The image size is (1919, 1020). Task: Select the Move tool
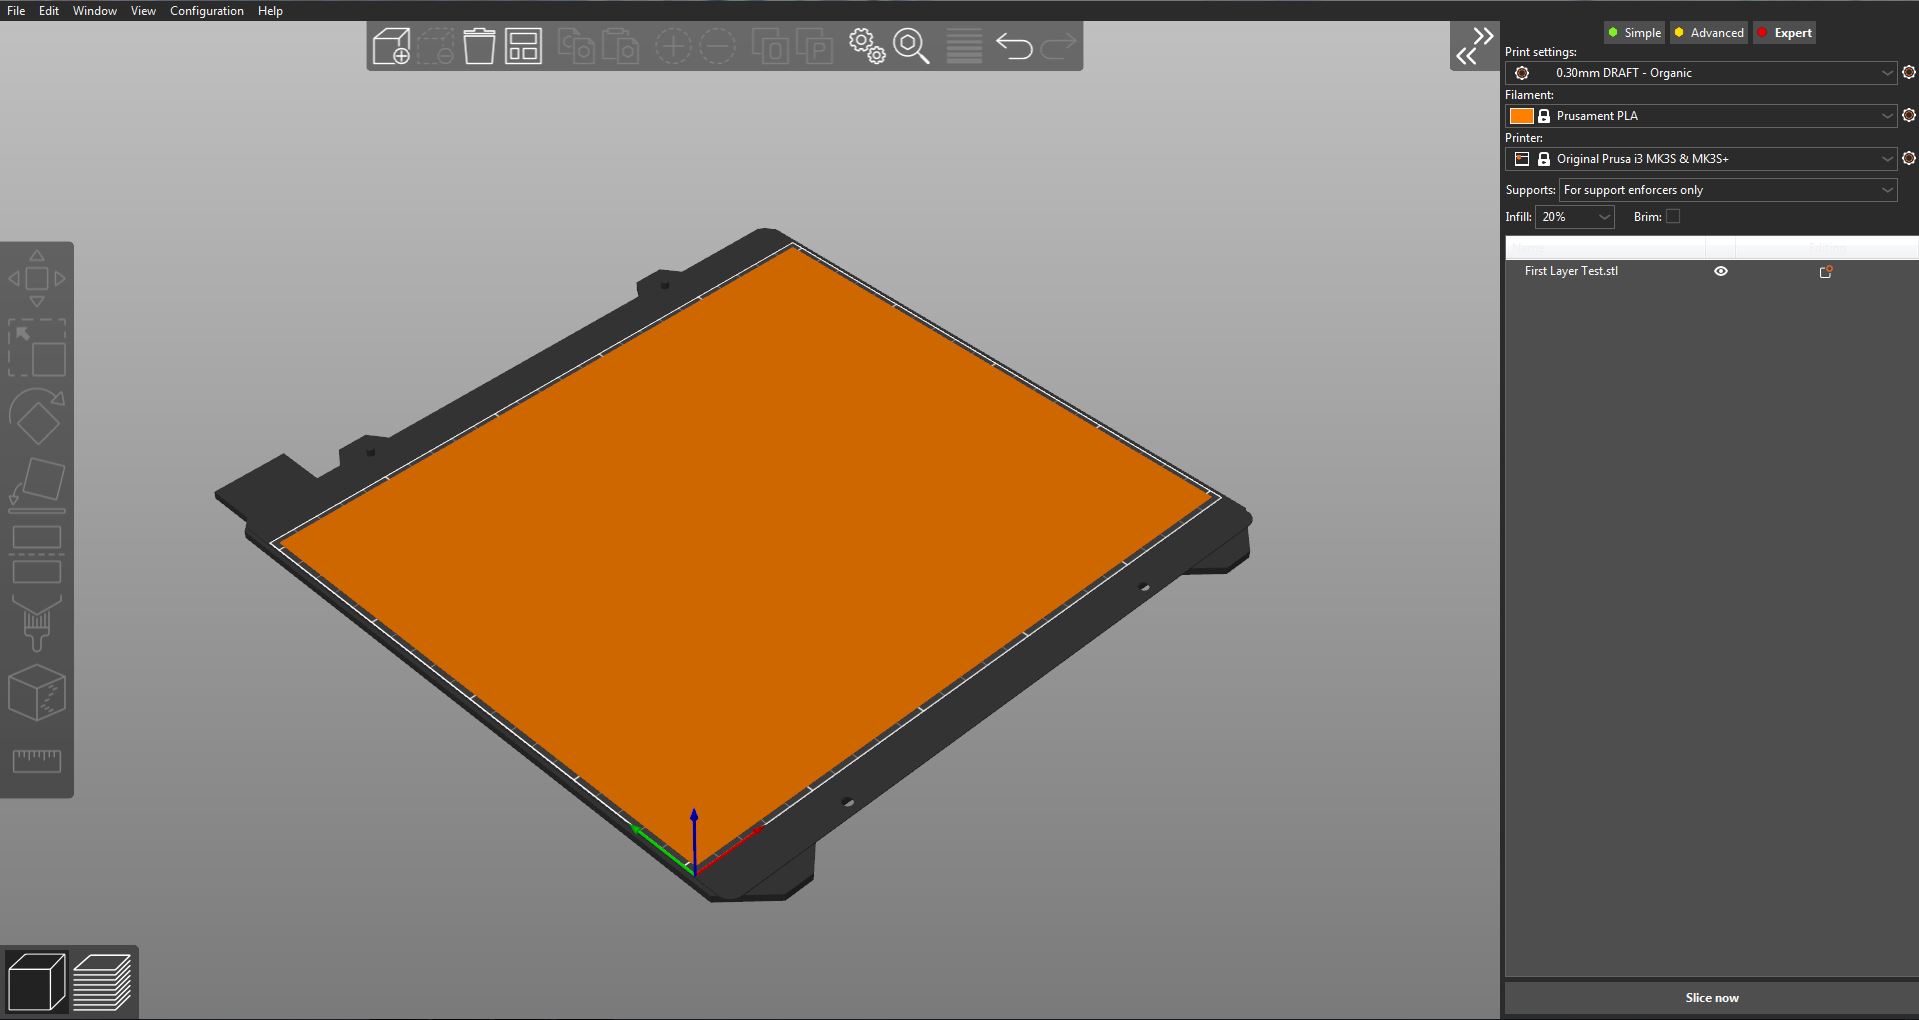click(x=37, y=280)
